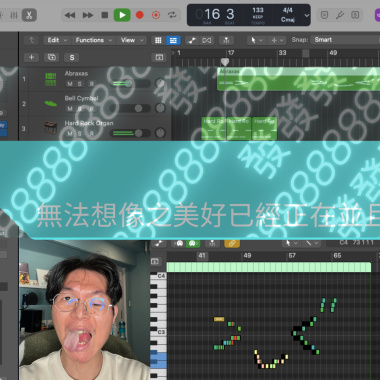Click the Duplicate Track button
380x380 pixels.
(x=52, y=57)
